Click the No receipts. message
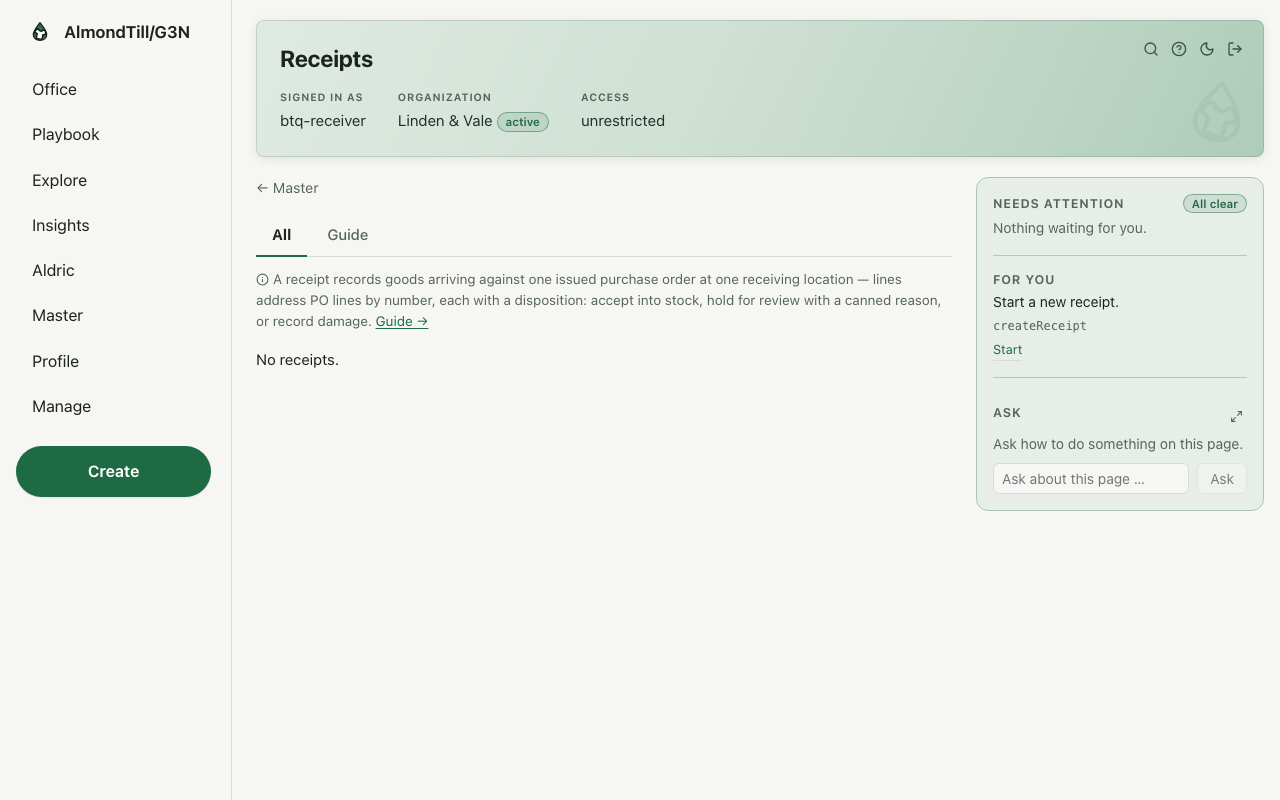The height and width of the screenshot is (800, 1280). [x=297, y=360]
